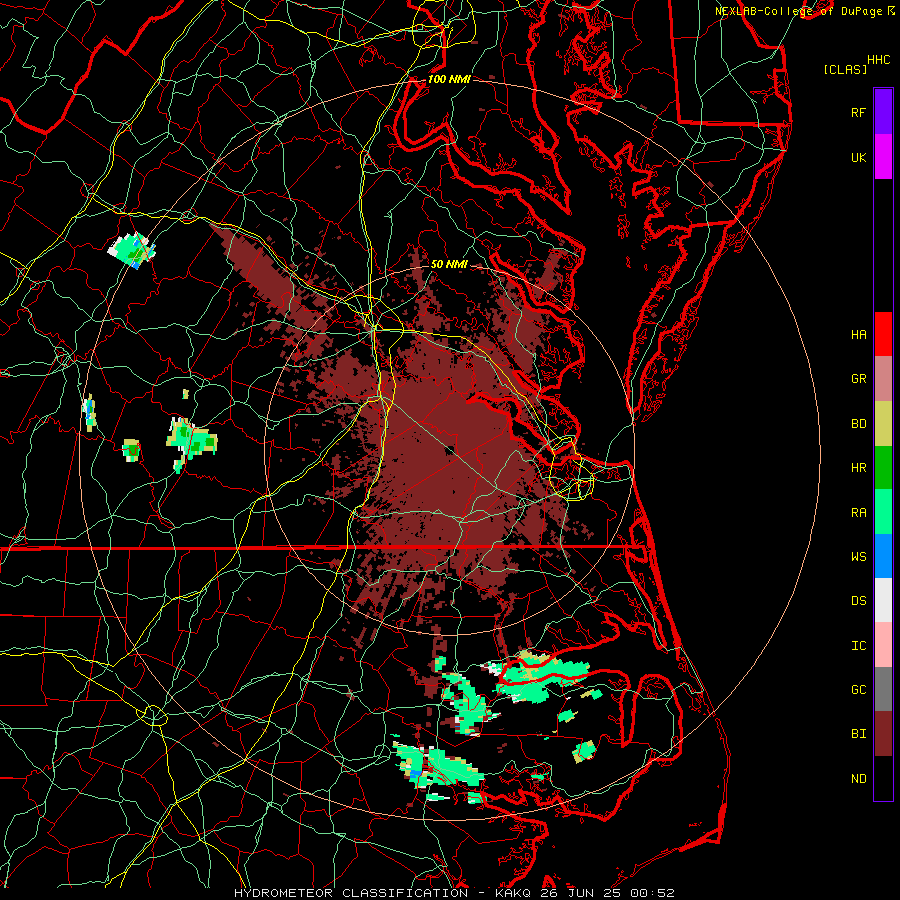Click the RA light green legend swatch
This screenshot has height=900, width=900.
point(883,512)
